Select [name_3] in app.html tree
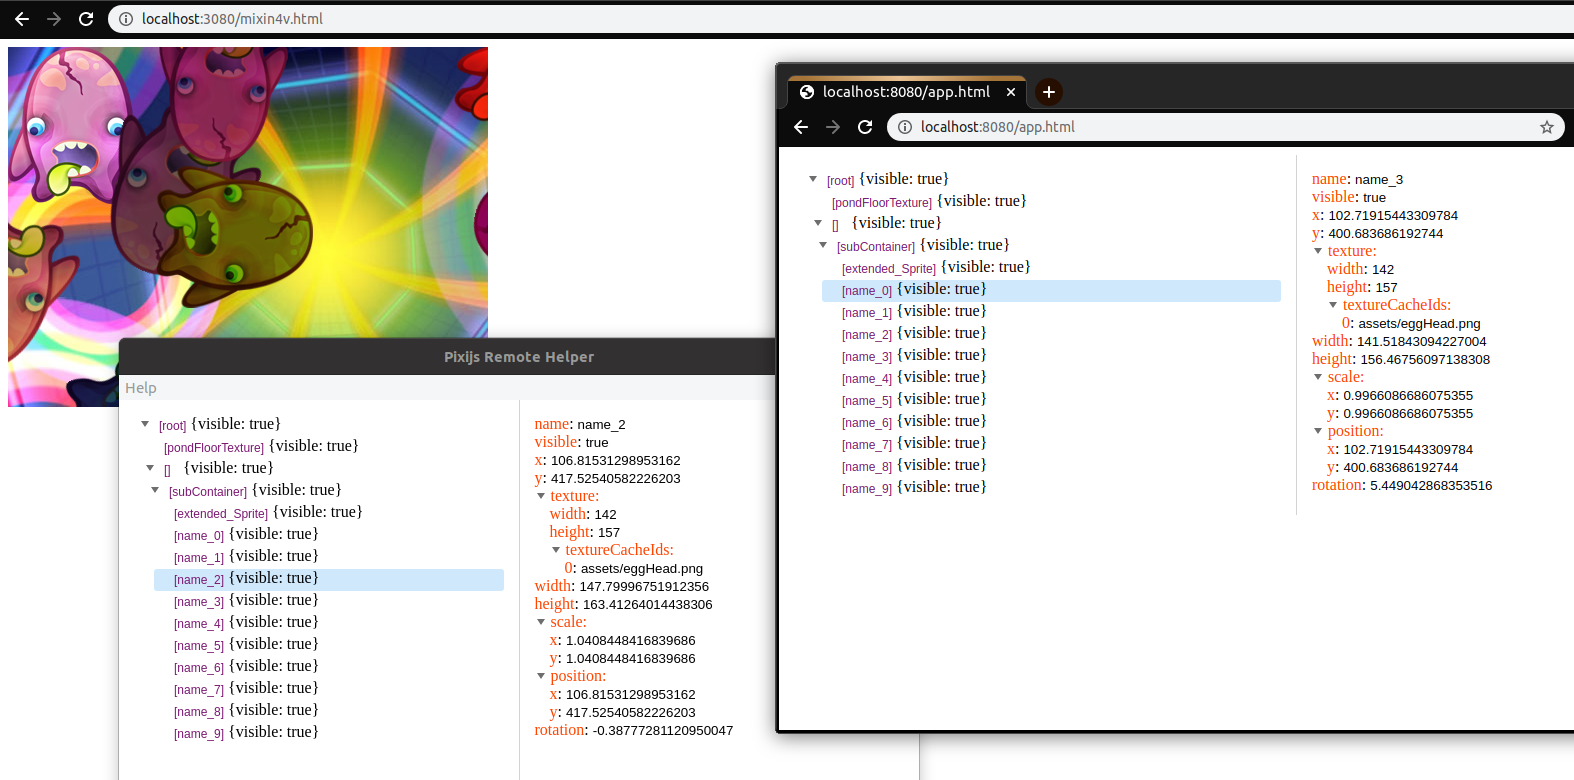 coord(867,356)
